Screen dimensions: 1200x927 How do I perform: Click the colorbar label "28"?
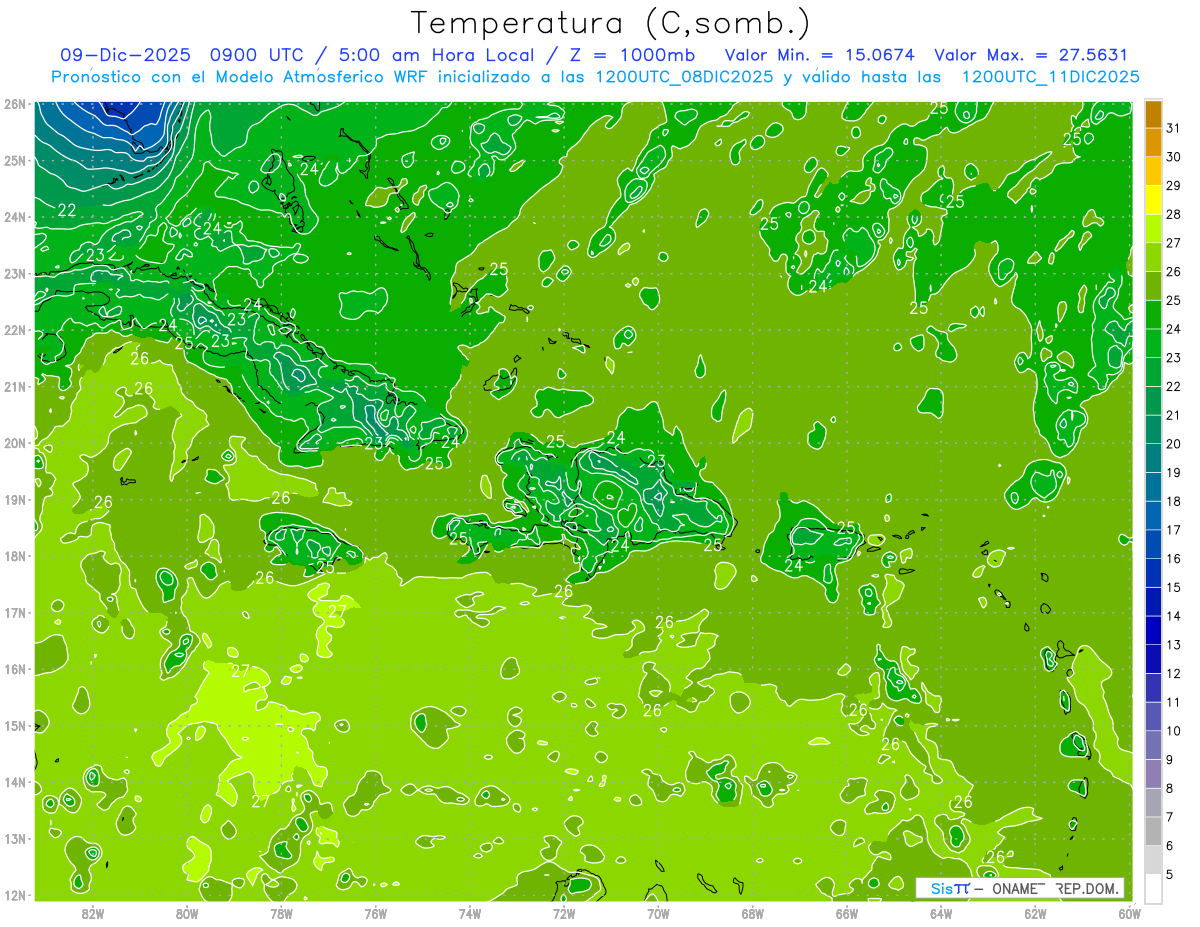[x=1173, y=214]
